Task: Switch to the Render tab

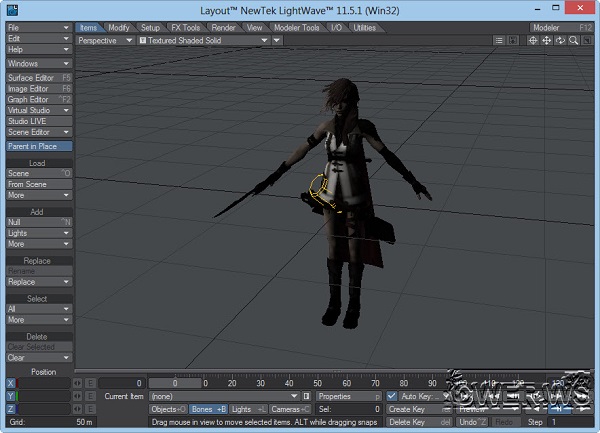Action: (223, 28)
